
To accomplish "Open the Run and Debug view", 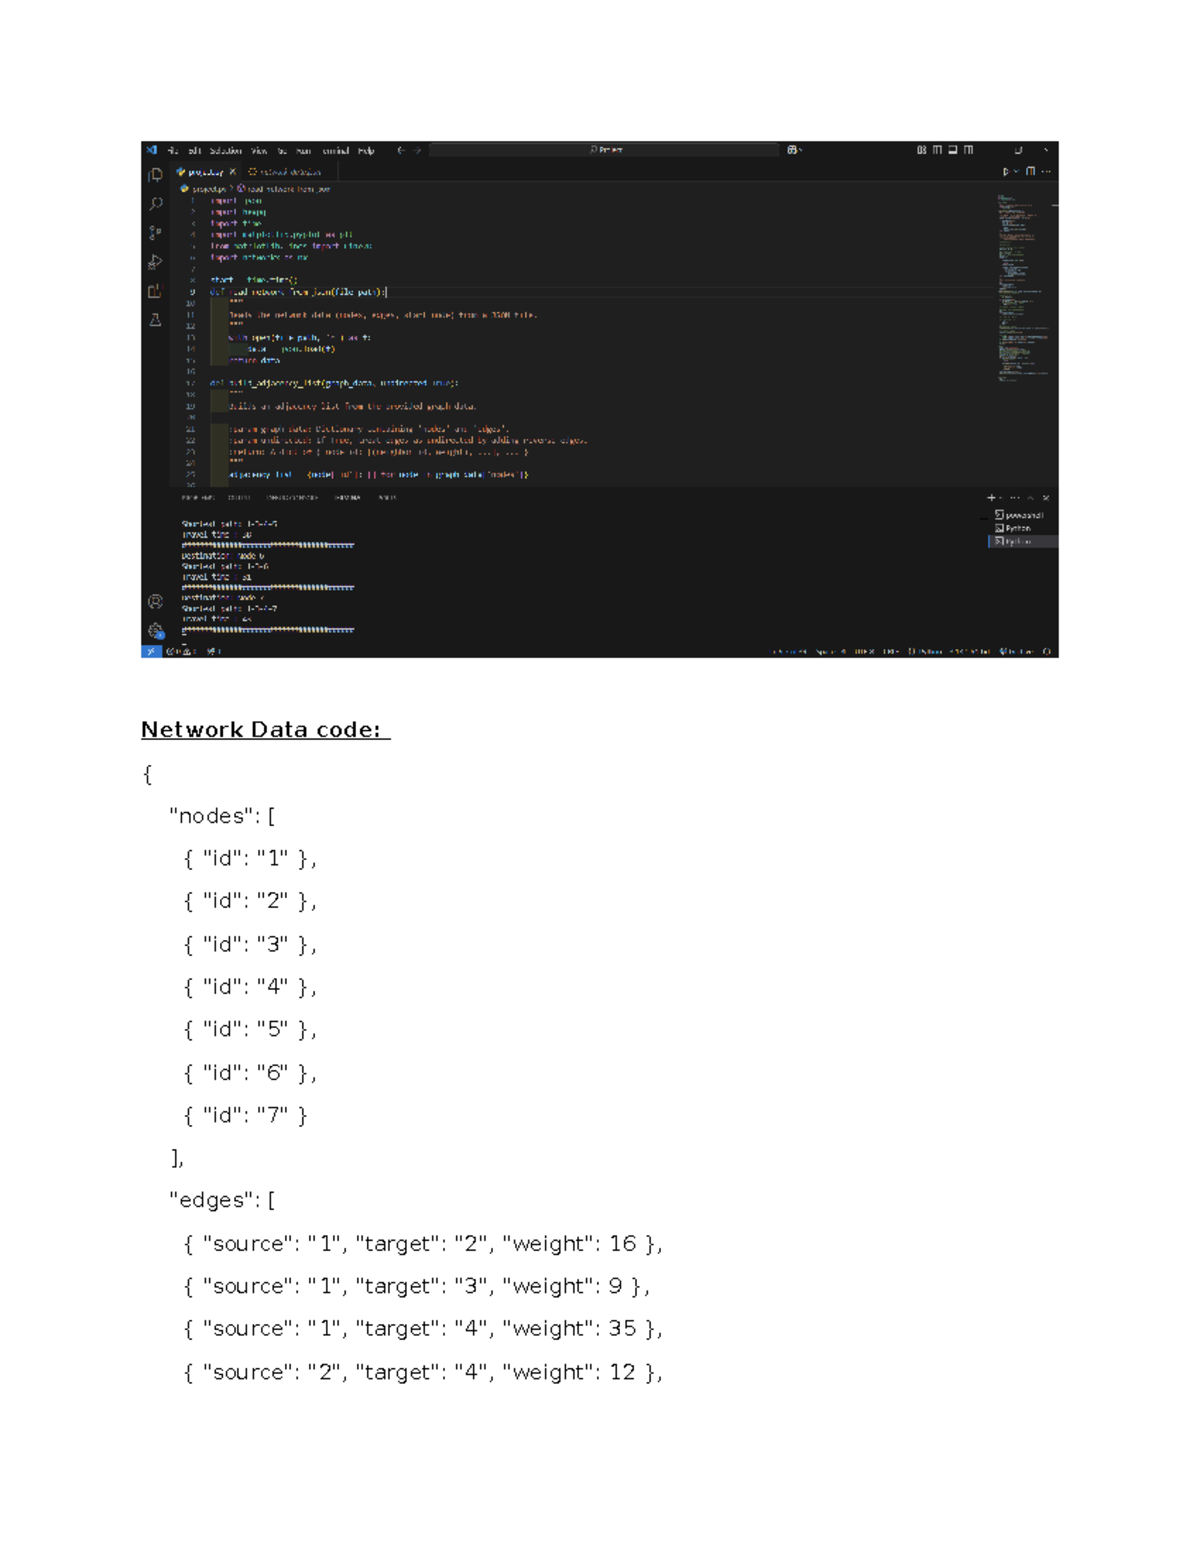I will (155, 262).
